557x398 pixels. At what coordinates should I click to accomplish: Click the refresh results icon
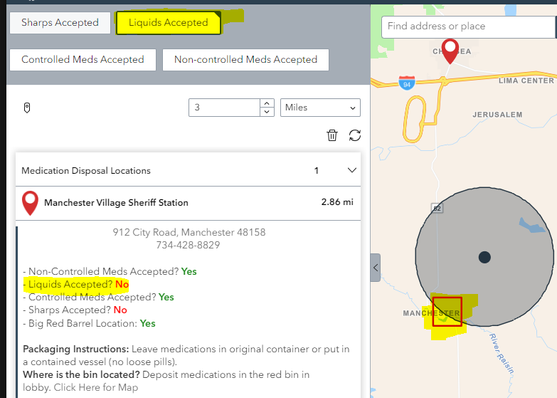(355, 135)
